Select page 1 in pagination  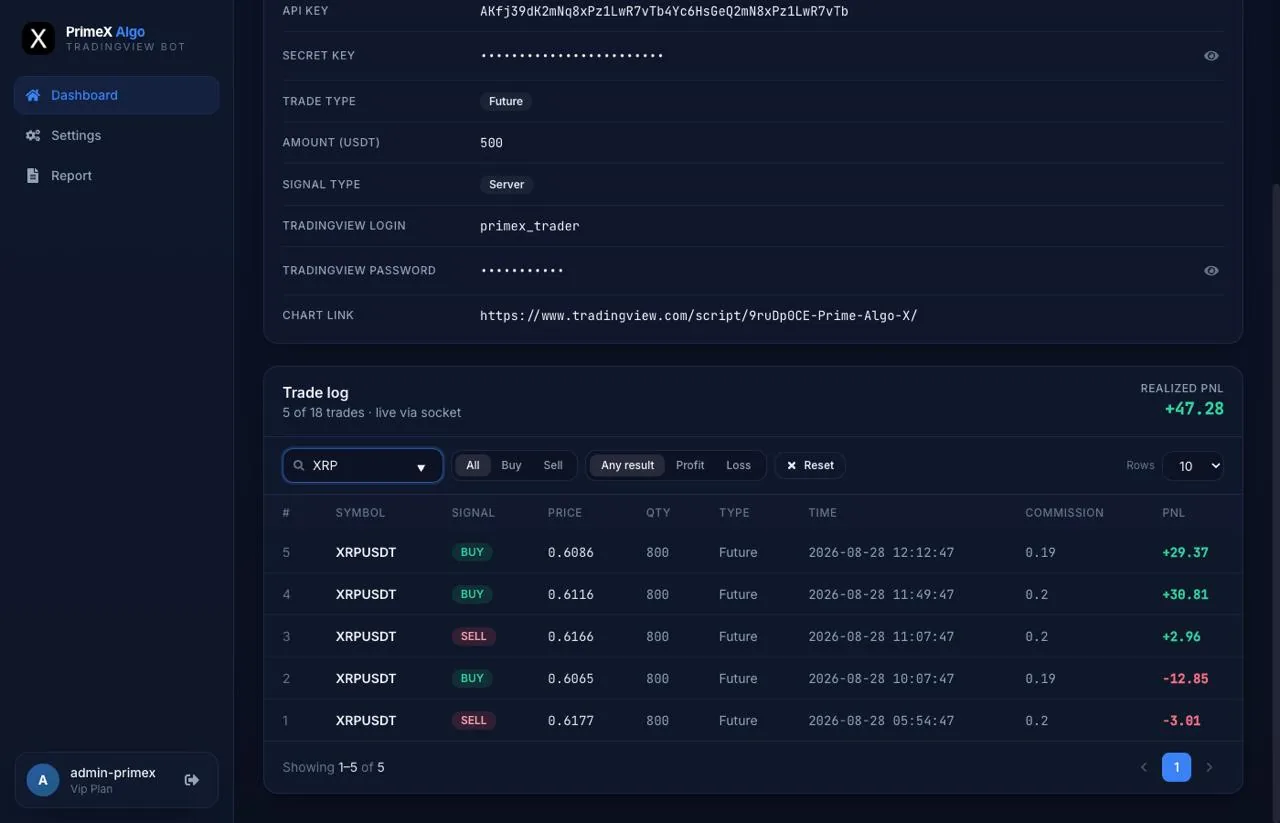(1176, 767)
